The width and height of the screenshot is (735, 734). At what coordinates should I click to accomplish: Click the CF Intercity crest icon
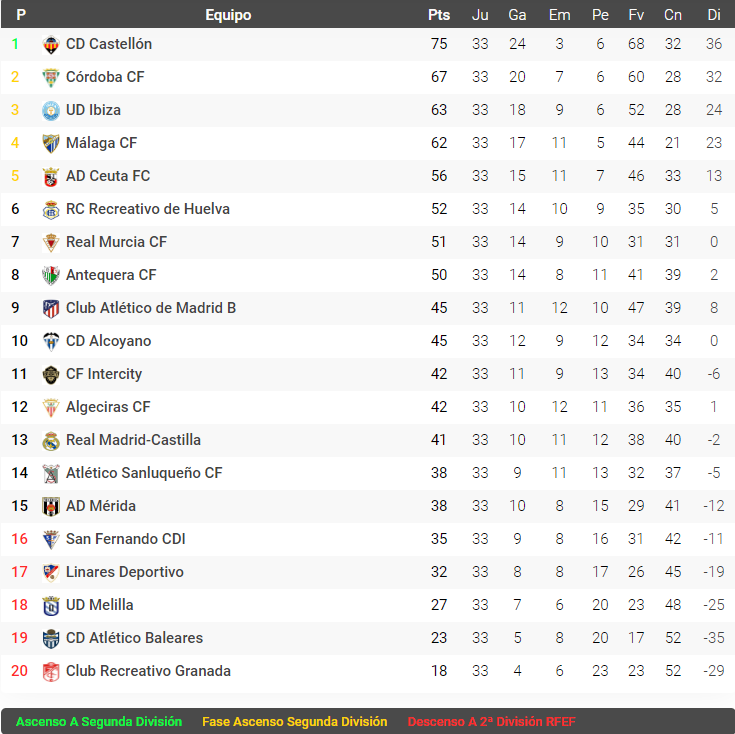click(x=51, y=374)
